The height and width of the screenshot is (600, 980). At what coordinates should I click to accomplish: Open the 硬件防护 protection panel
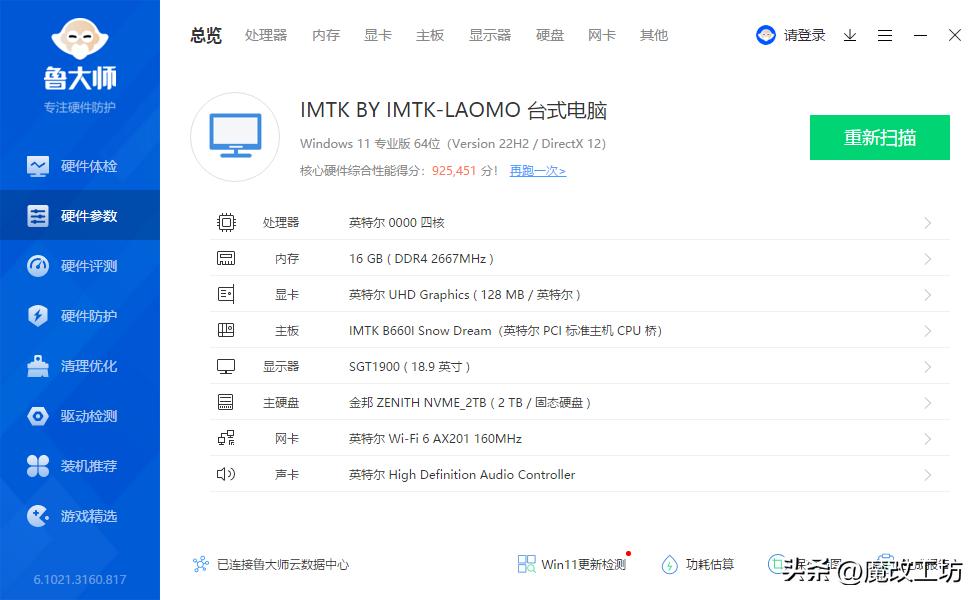pyautogui.click(x=80, y=316)
